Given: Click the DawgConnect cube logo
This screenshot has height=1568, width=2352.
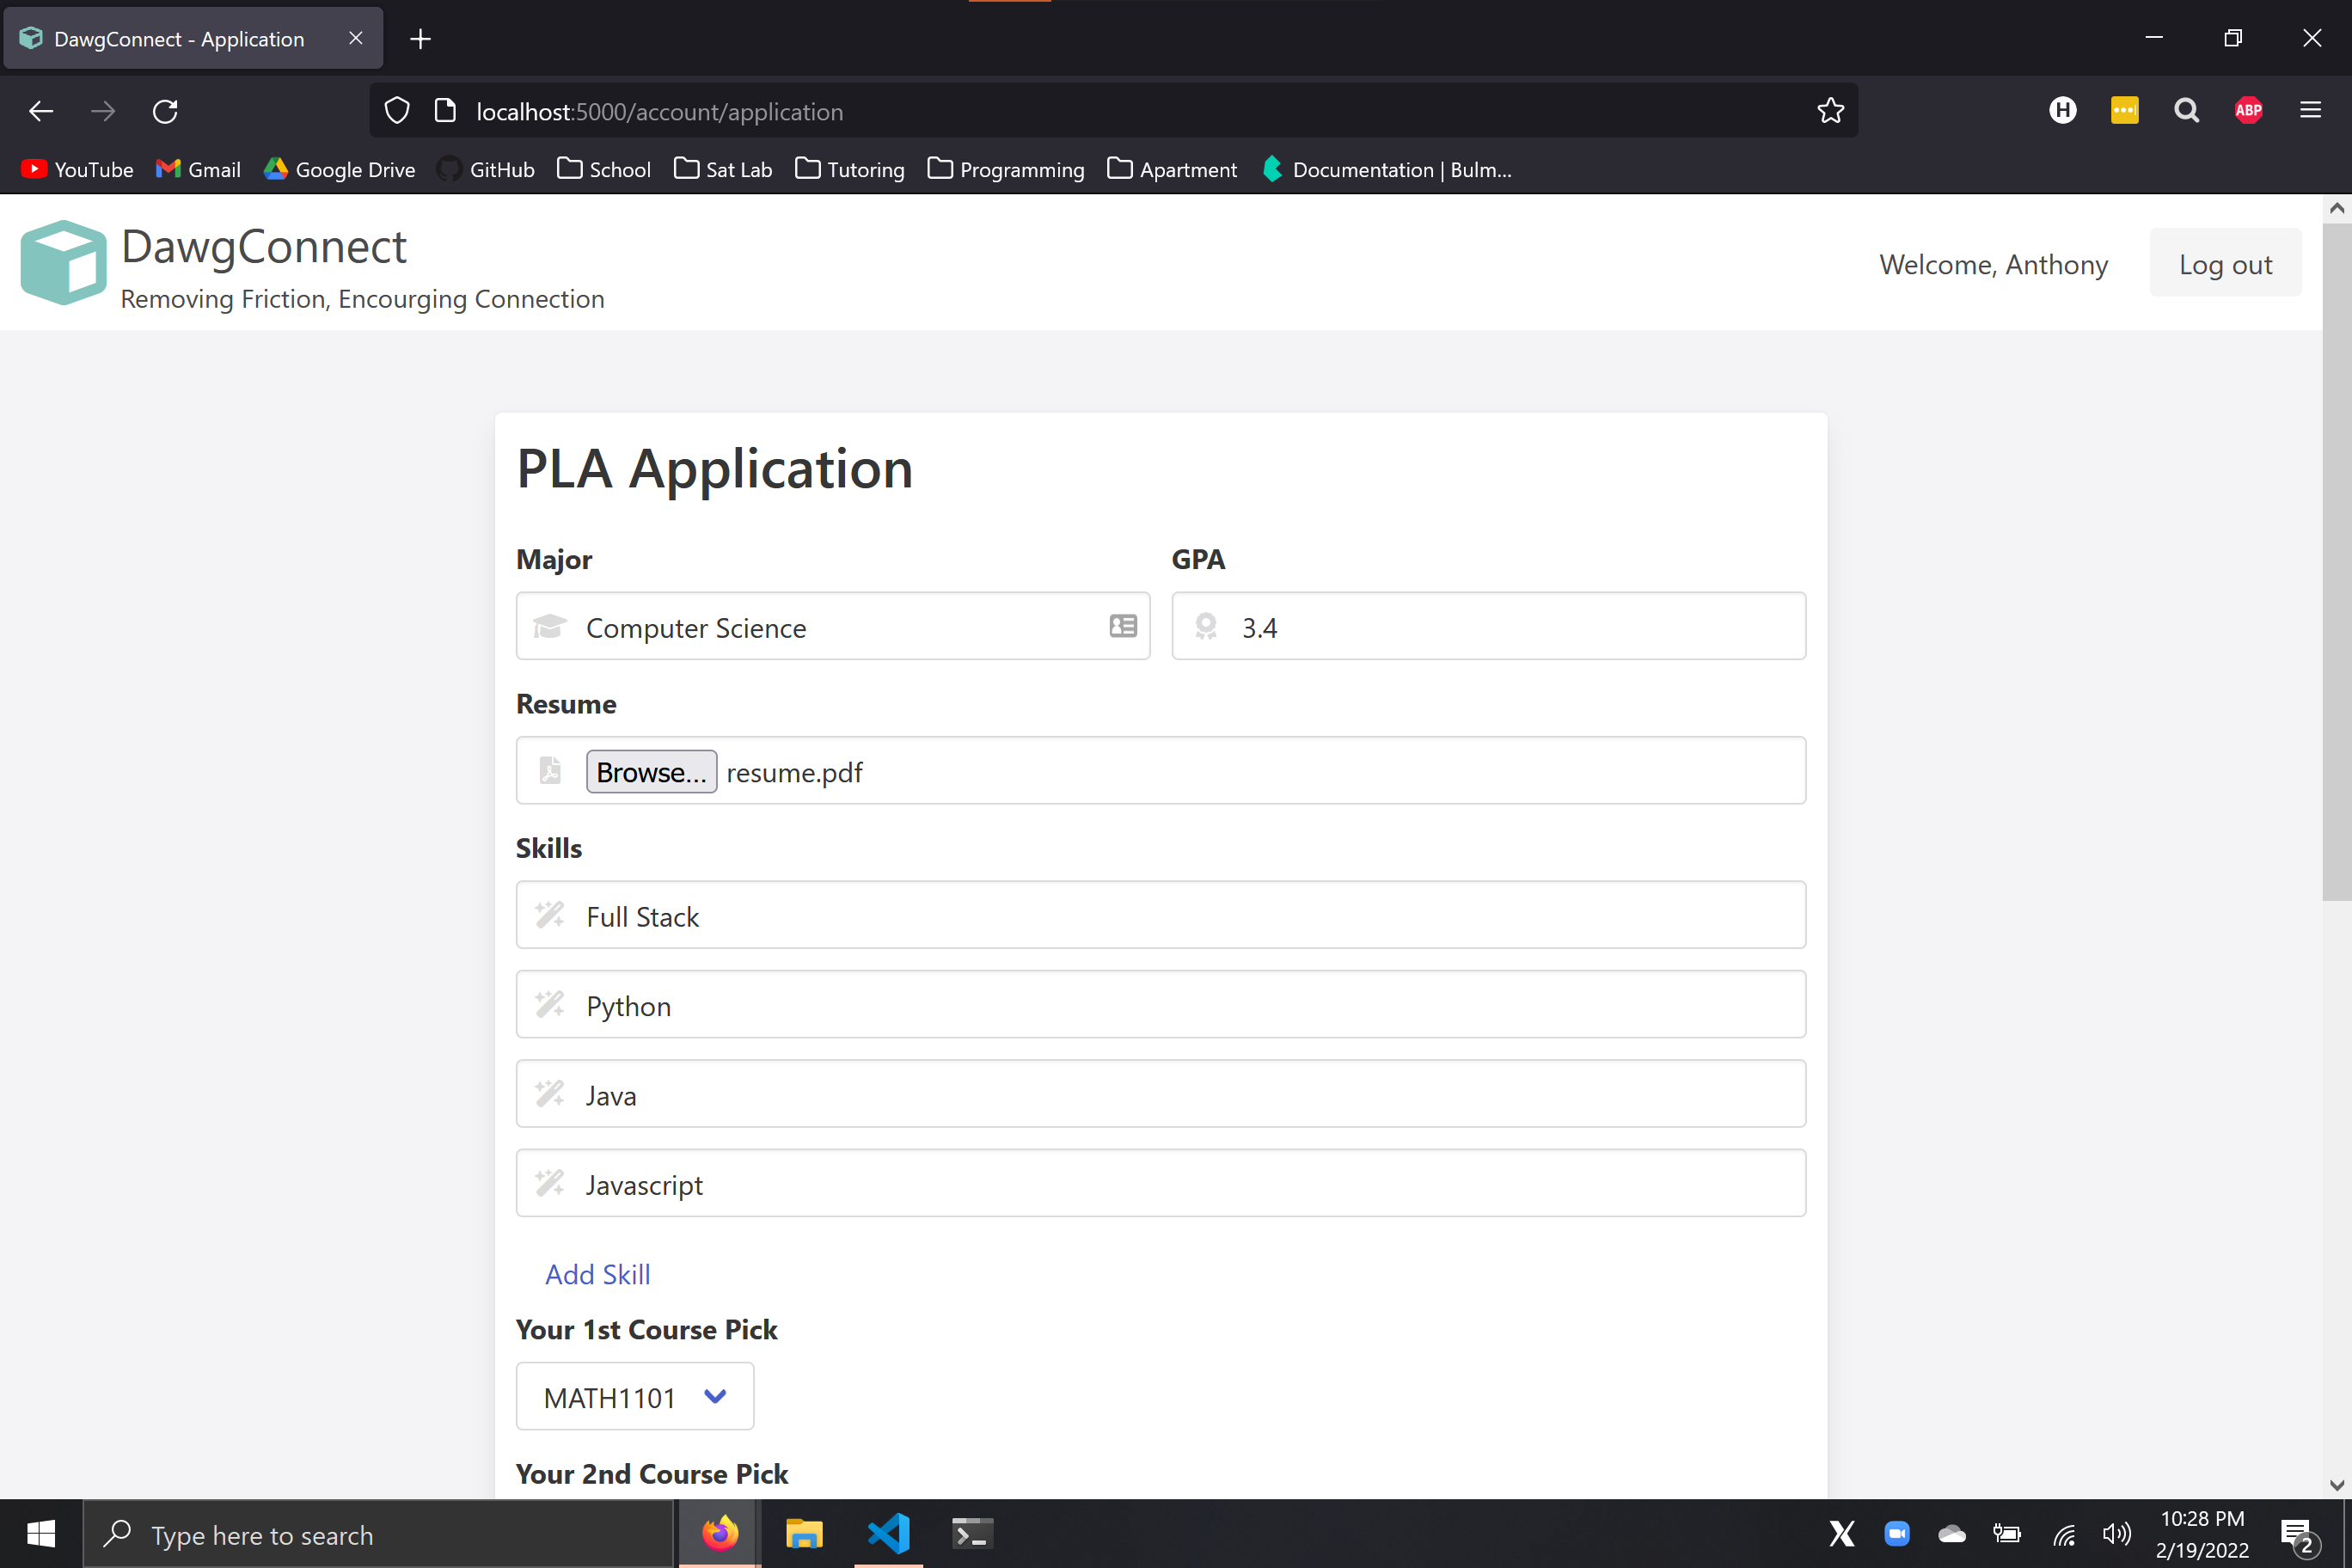Looking at the screenshot, I should coord(63,263).
